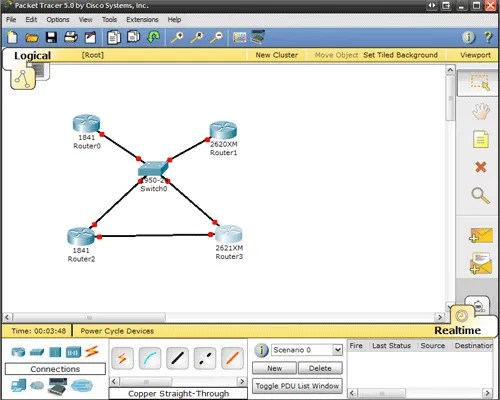Image resolution: width=500 pixels, height=400 pixels.
Task: Select Hubs device category icon
Action: [55, 352]
